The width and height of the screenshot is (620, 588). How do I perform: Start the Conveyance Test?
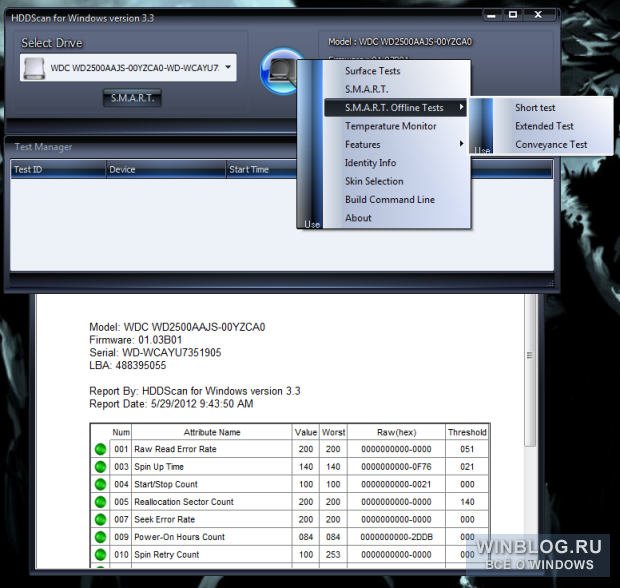pyautogui.click(x=551, y=144)
